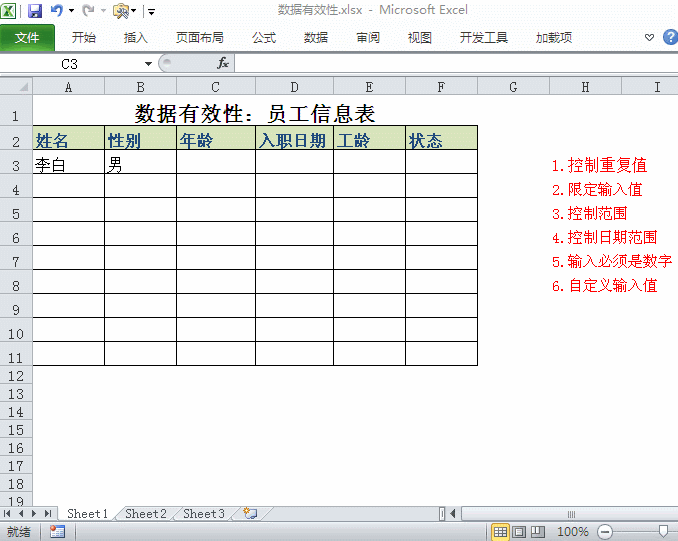Open the 数据 ribbon tab
The height and width of the screenshot is (541, 678).
[x=316, y=38]
